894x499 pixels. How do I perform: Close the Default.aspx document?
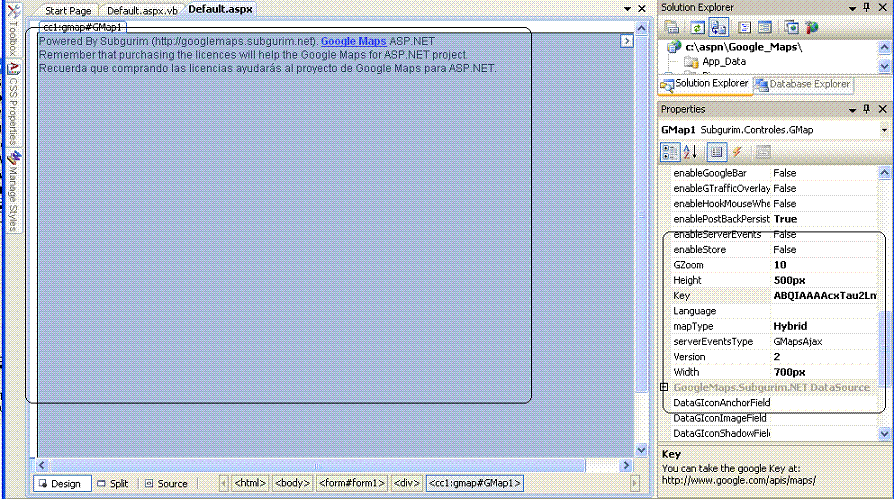642,9
